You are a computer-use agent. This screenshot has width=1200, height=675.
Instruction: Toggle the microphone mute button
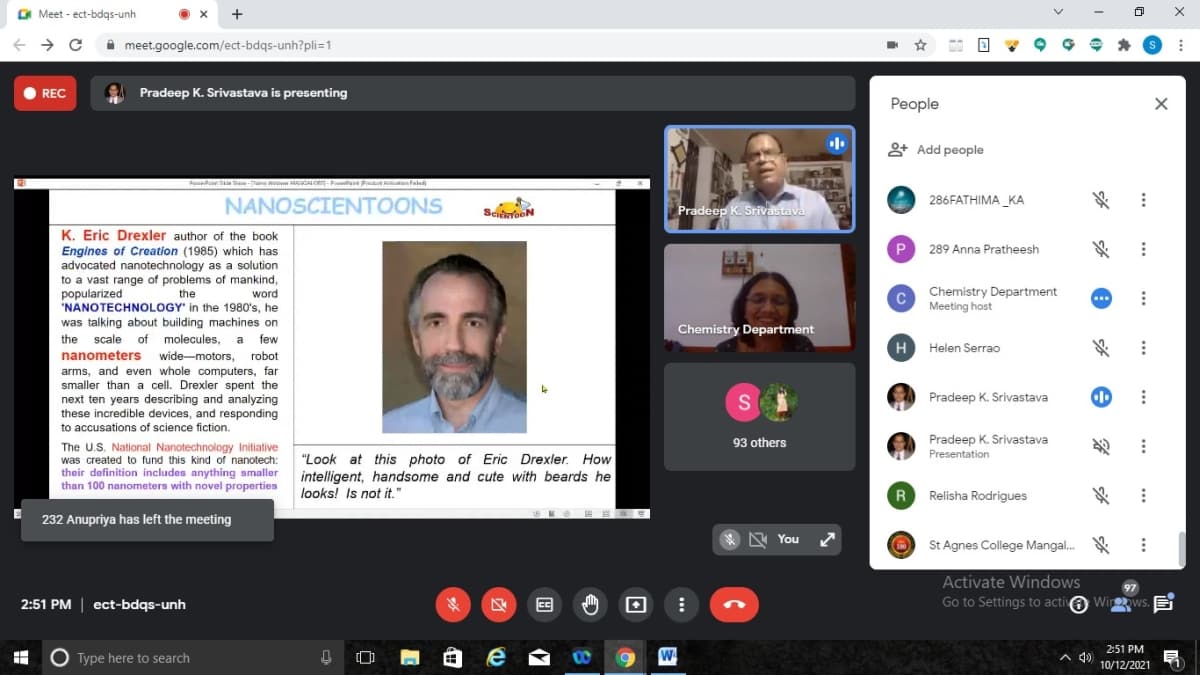(x=453, y=604)
